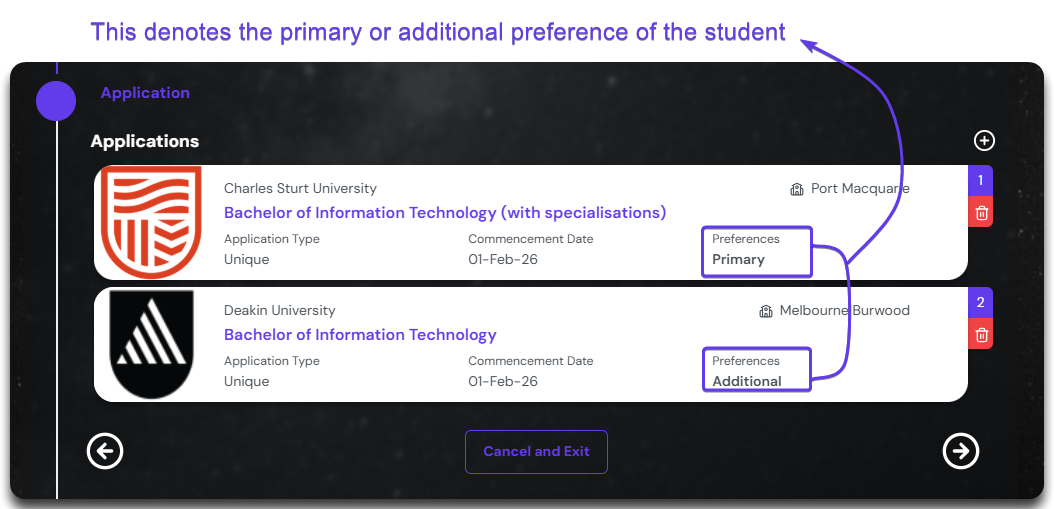Image resolution: width=1054 pixels, height=509 pixels.
Task: Select the Application step label
Action: point(145,93)
